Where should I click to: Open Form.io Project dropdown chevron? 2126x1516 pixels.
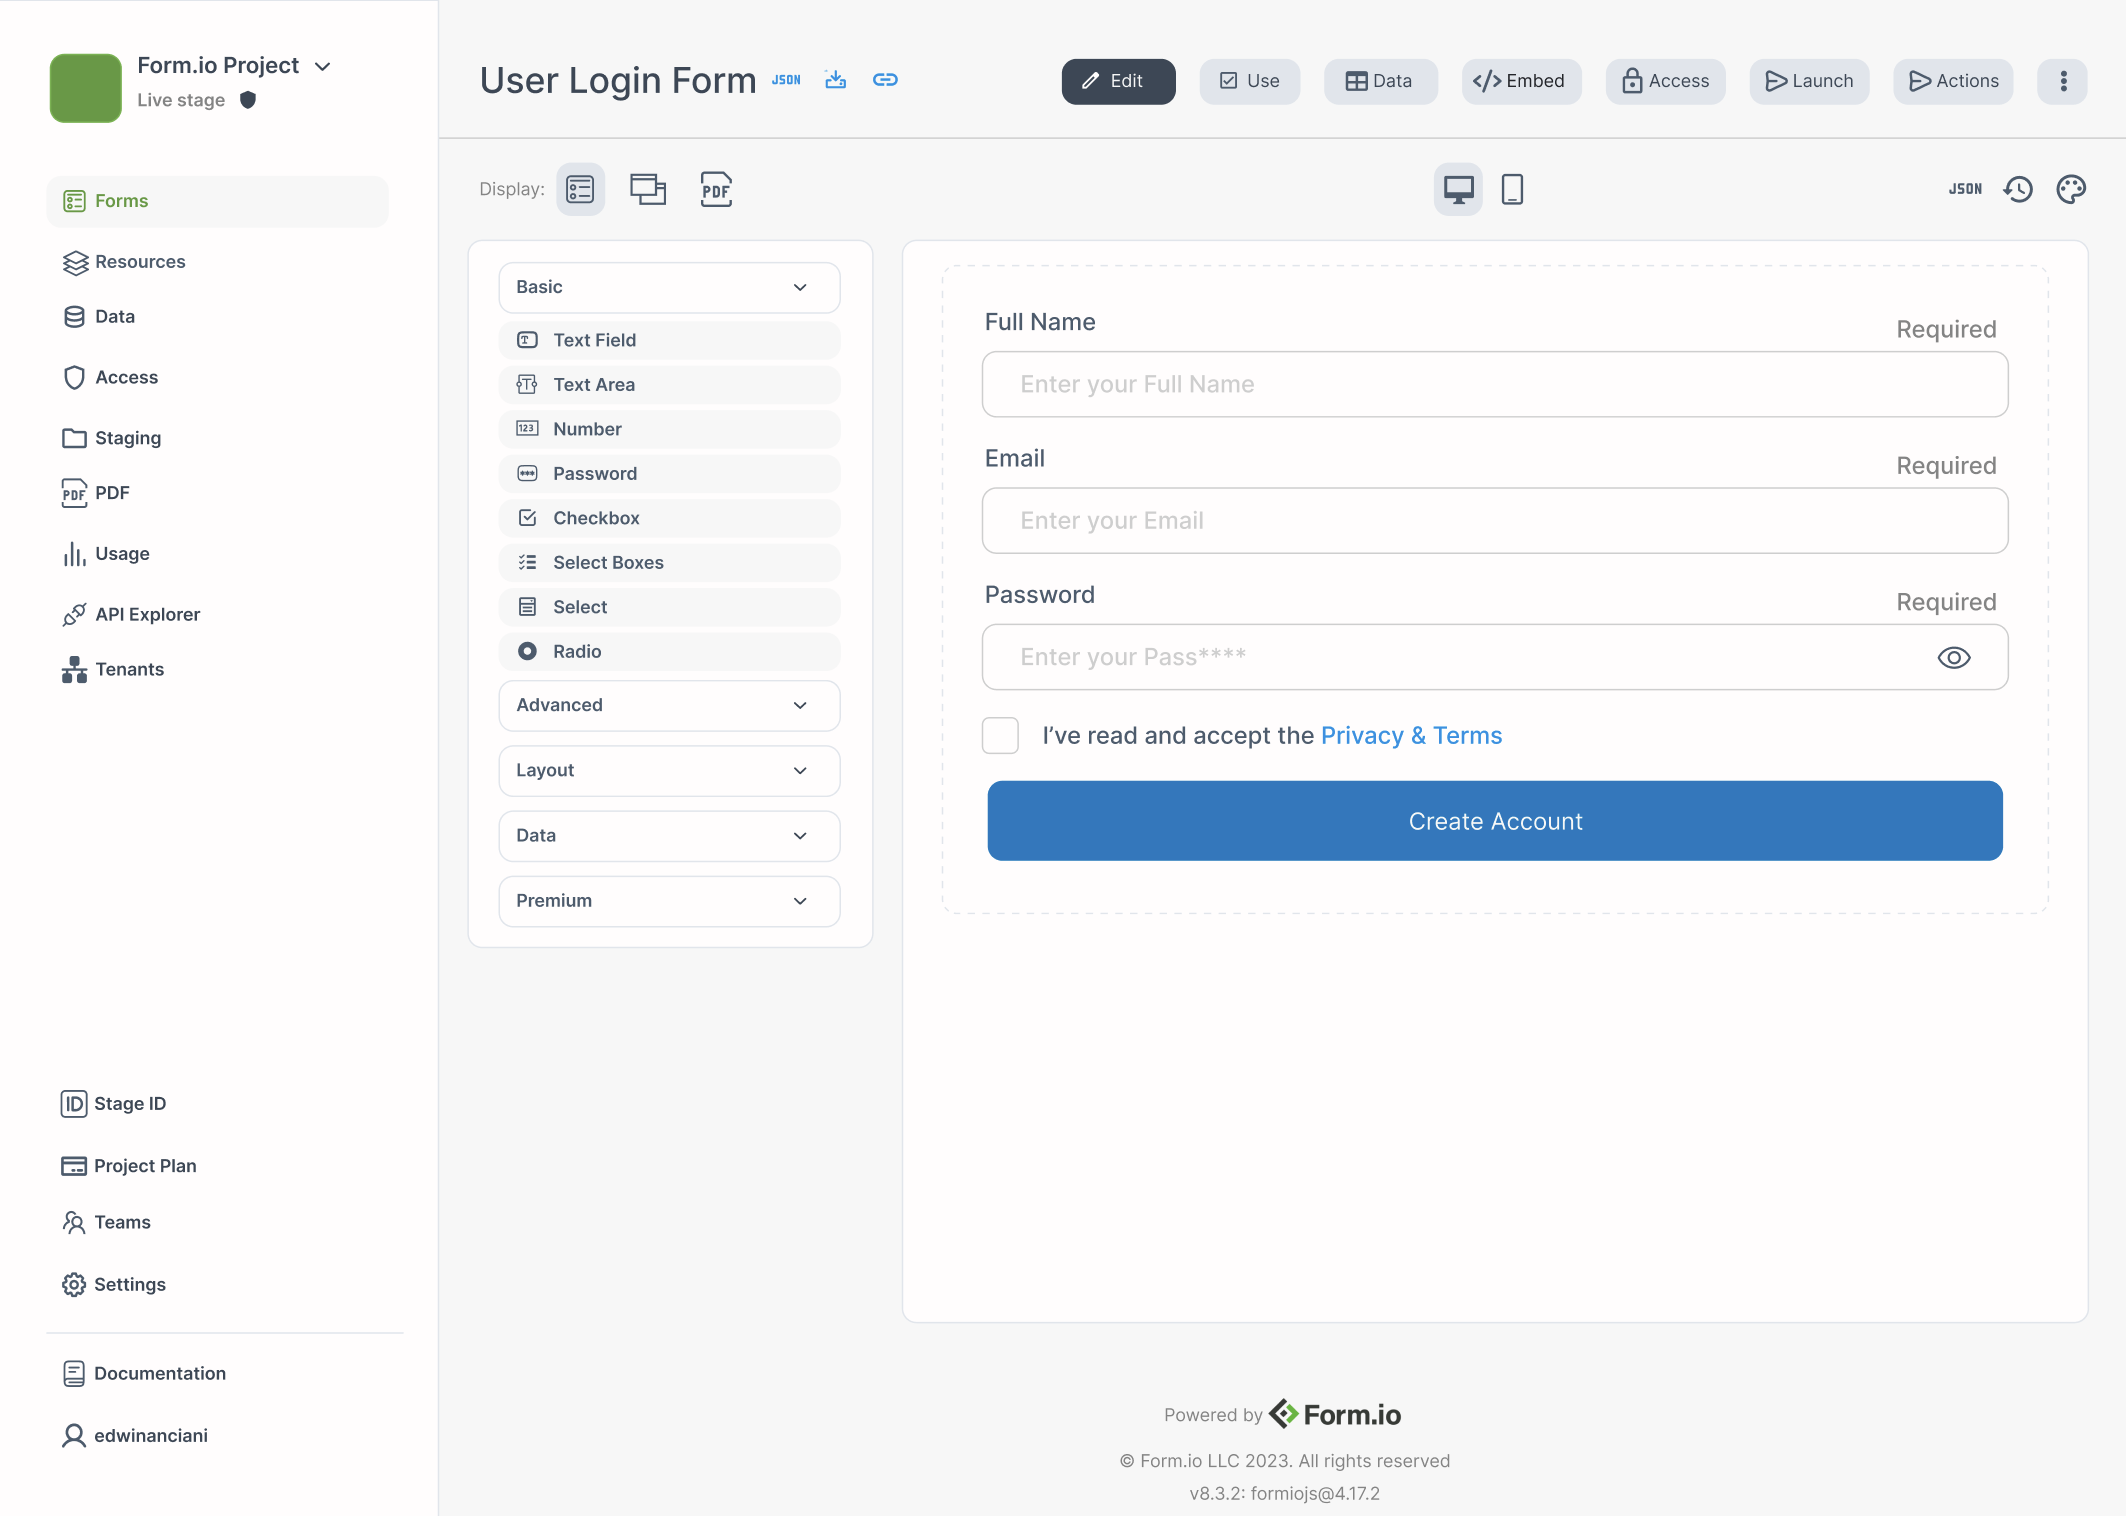tap(323, 66)
